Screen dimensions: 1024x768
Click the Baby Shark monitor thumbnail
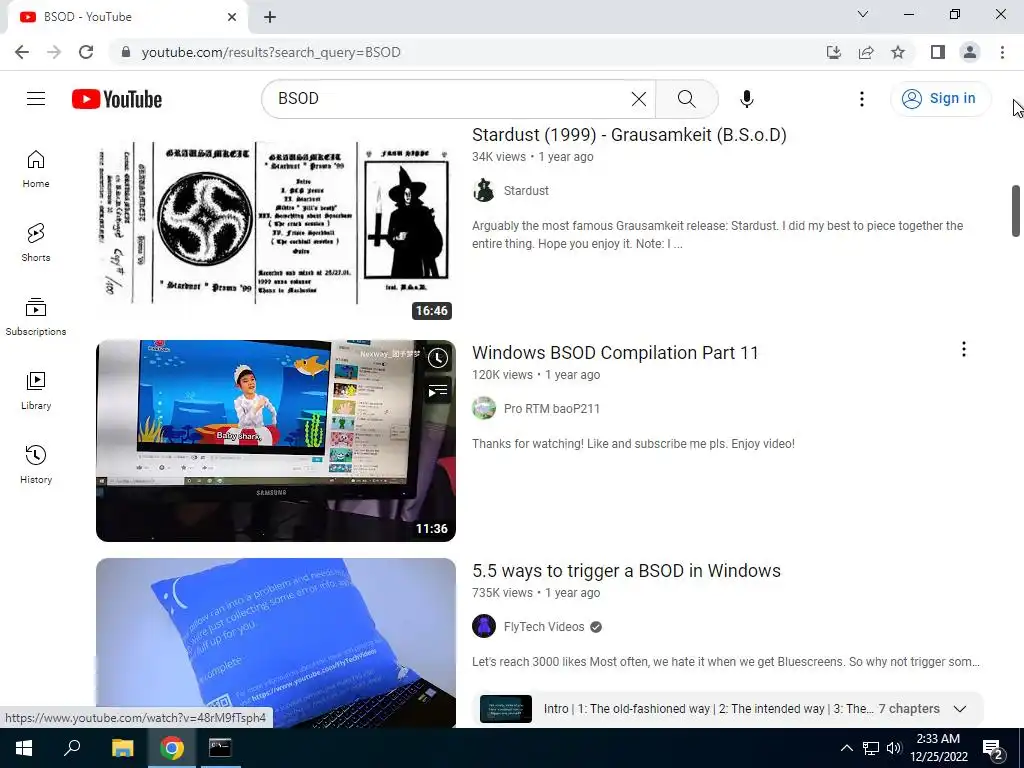tap(276, 441)
